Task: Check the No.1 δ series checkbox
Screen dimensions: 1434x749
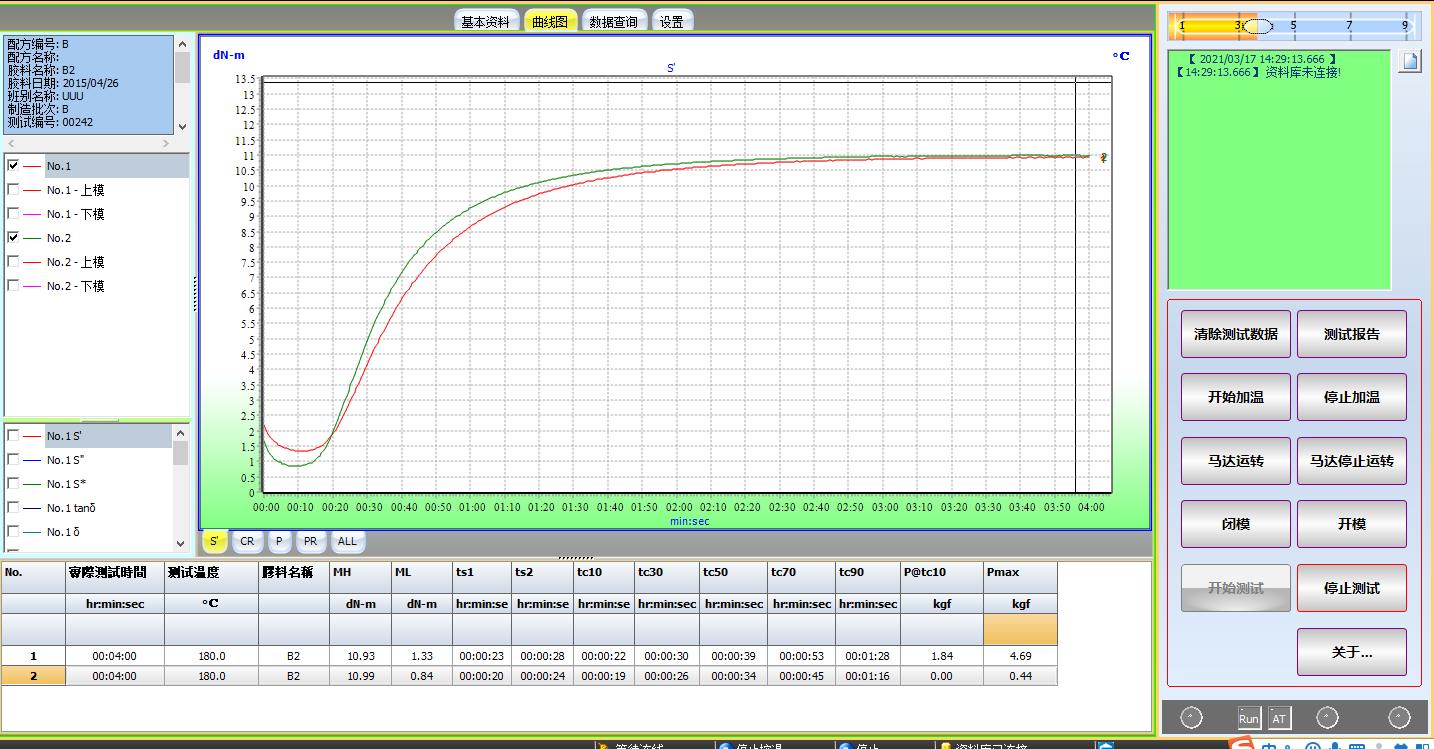Action: tap(13, 532)
